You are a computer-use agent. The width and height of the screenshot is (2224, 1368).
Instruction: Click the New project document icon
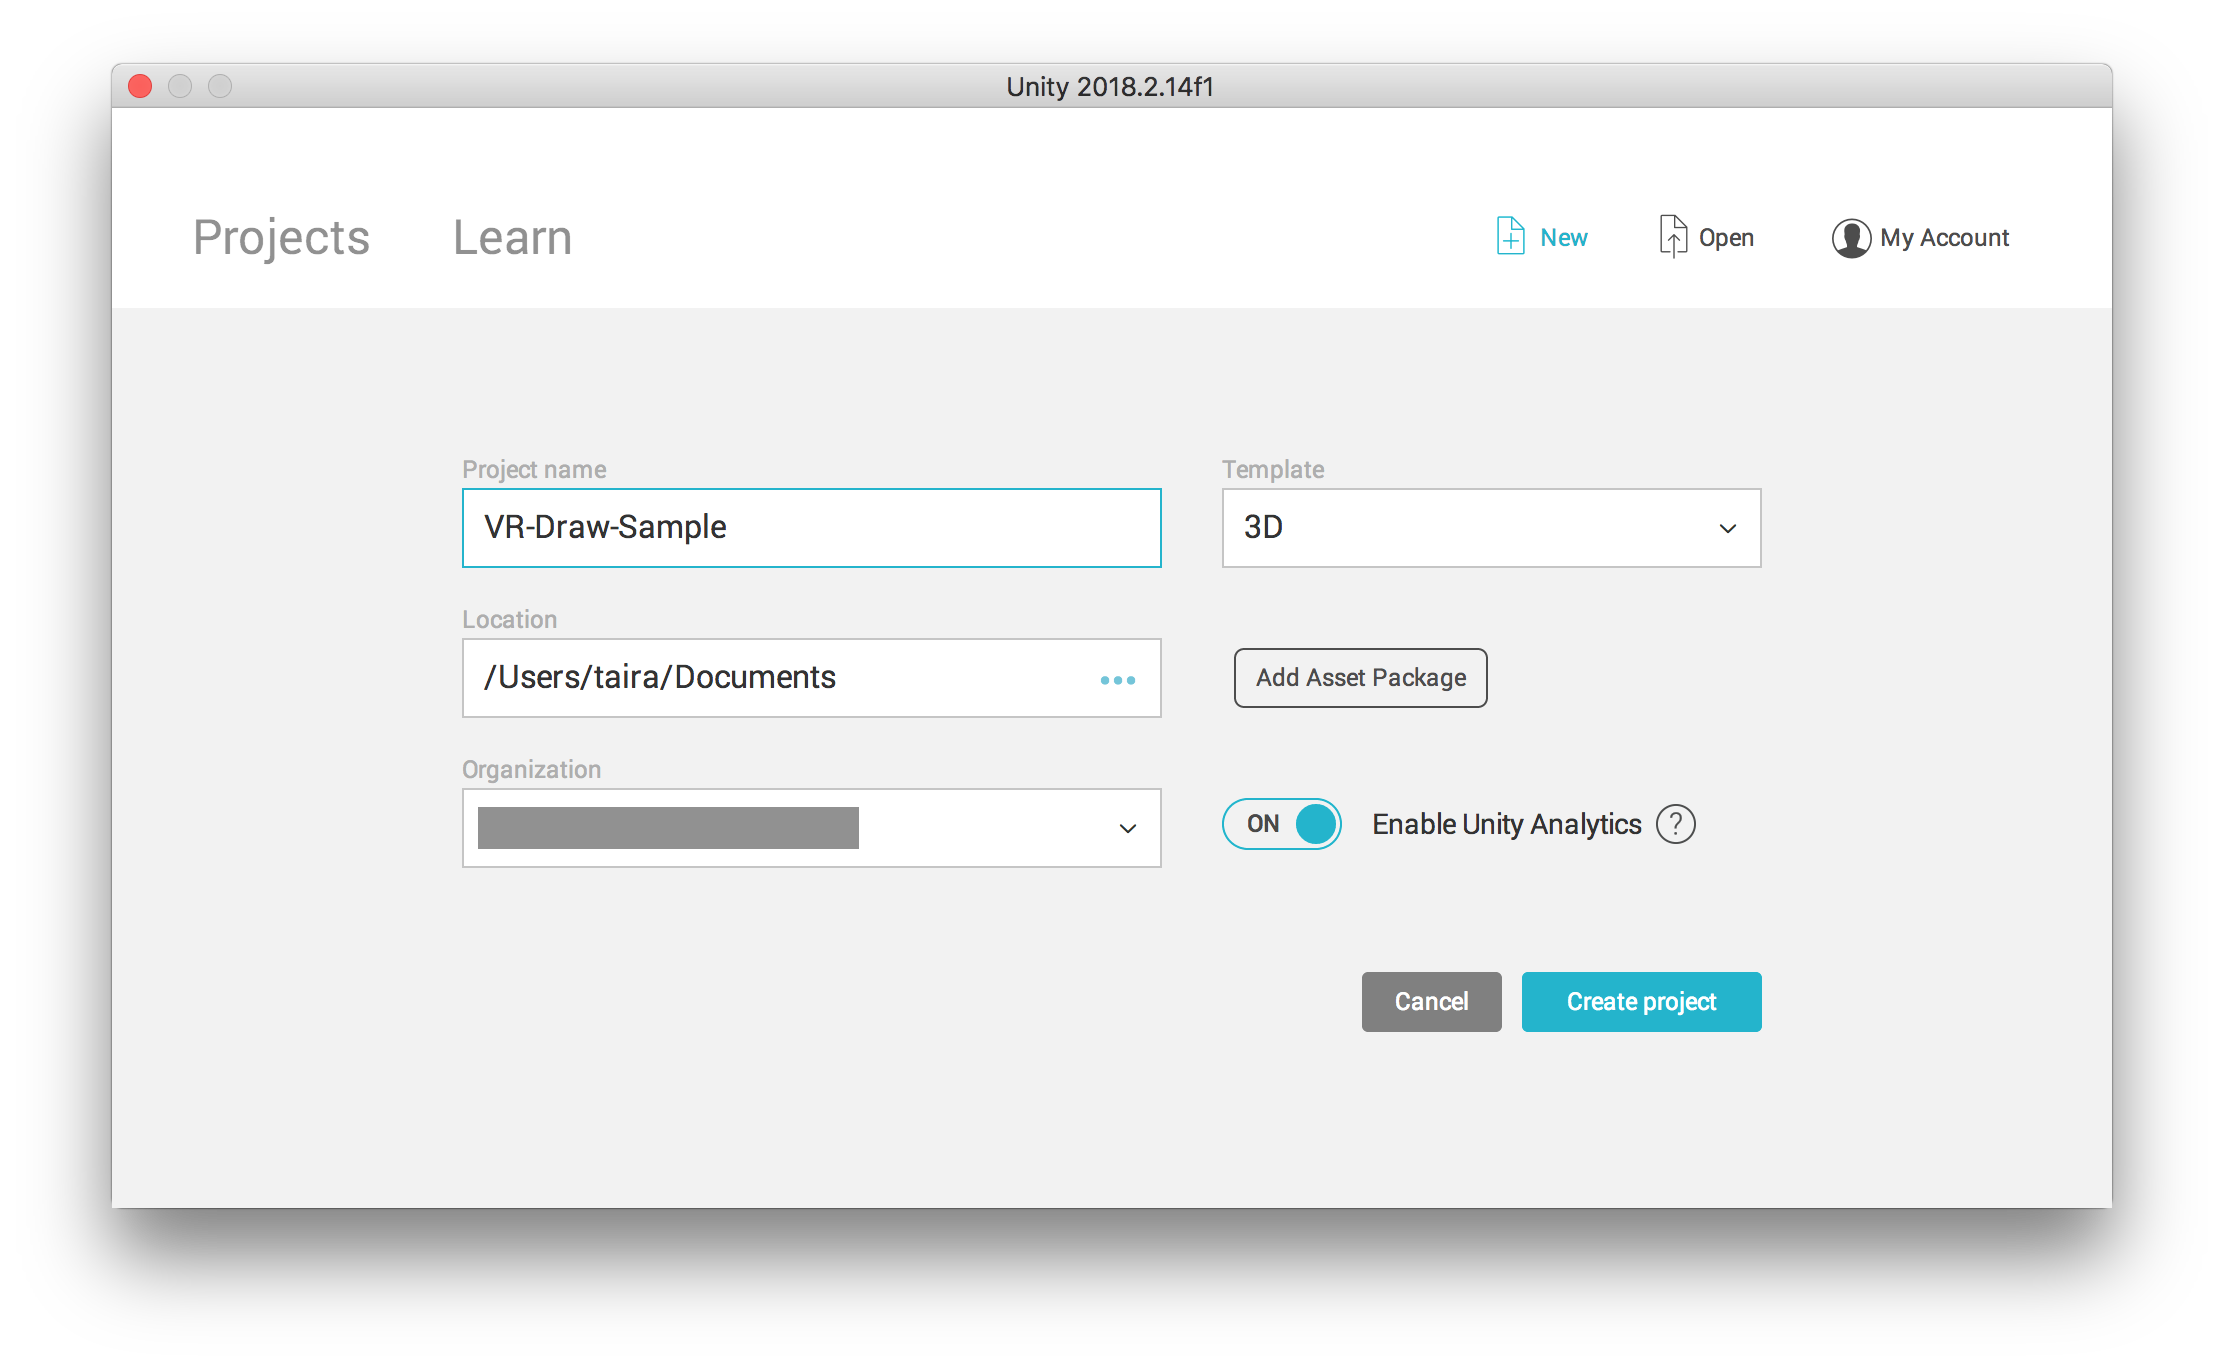pyautogui.click(x=1510, y=237)
